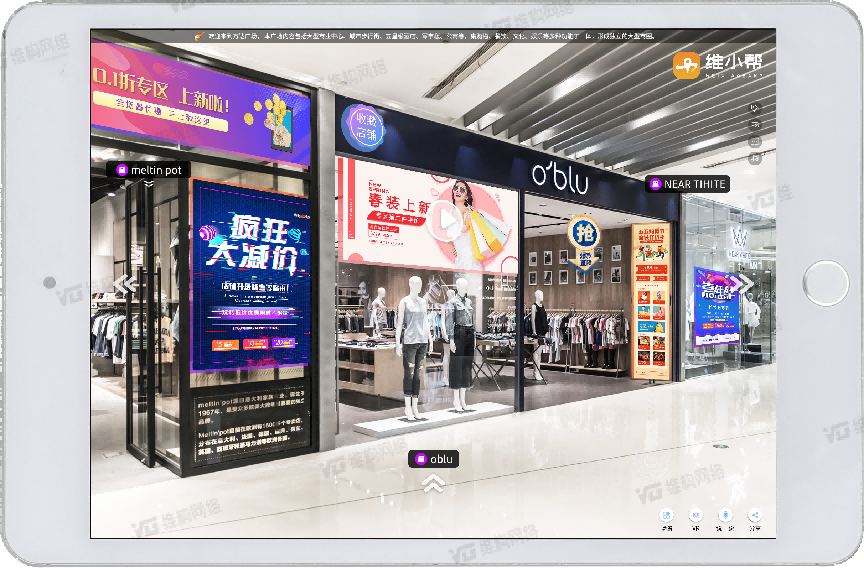The width and height of the screenshot is (864, 568).
Task: Move forward via up arrows below oblu label
Action: coord(434,484)
